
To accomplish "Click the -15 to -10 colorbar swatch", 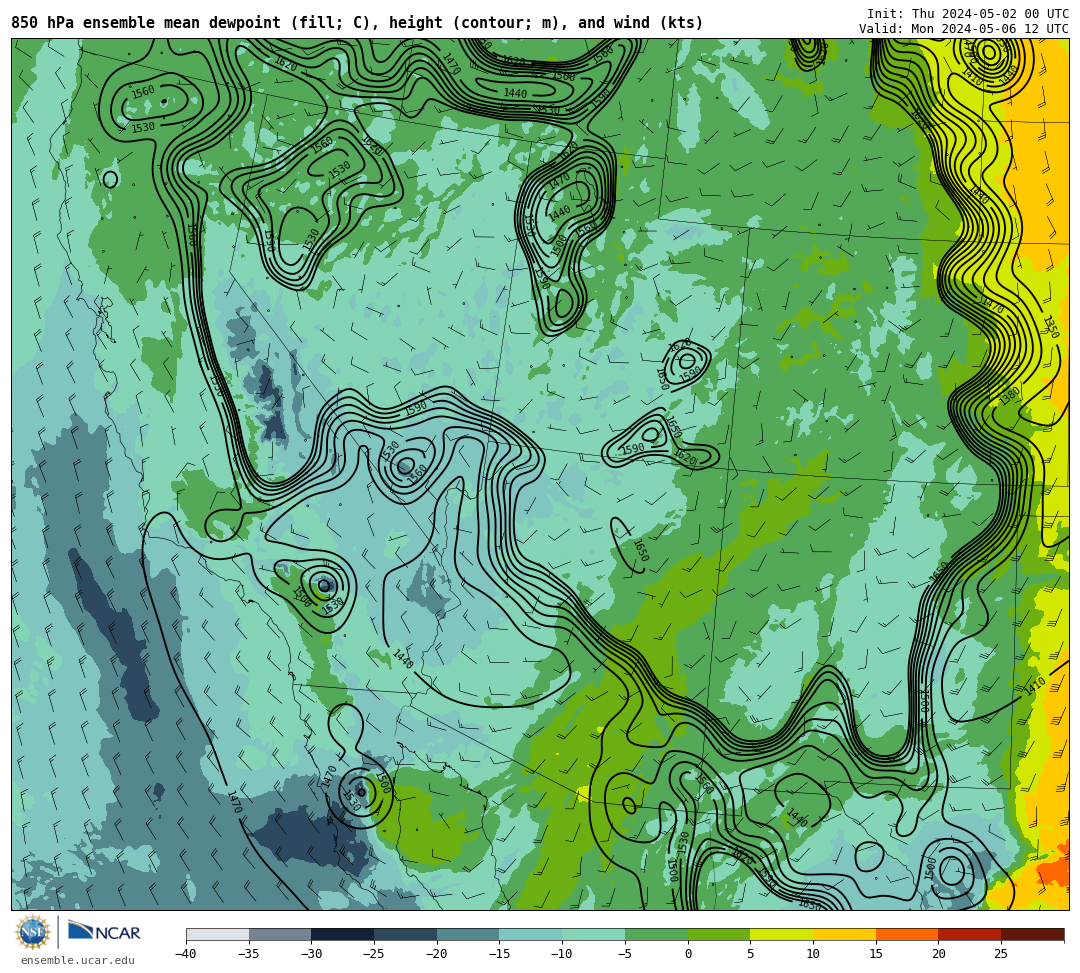I will click(x=531, y=934).
